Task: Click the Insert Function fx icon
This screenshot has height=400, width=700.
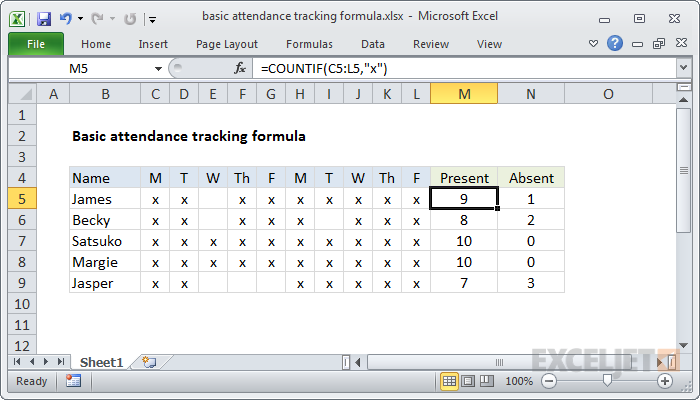Action: (x=240, y=68)
